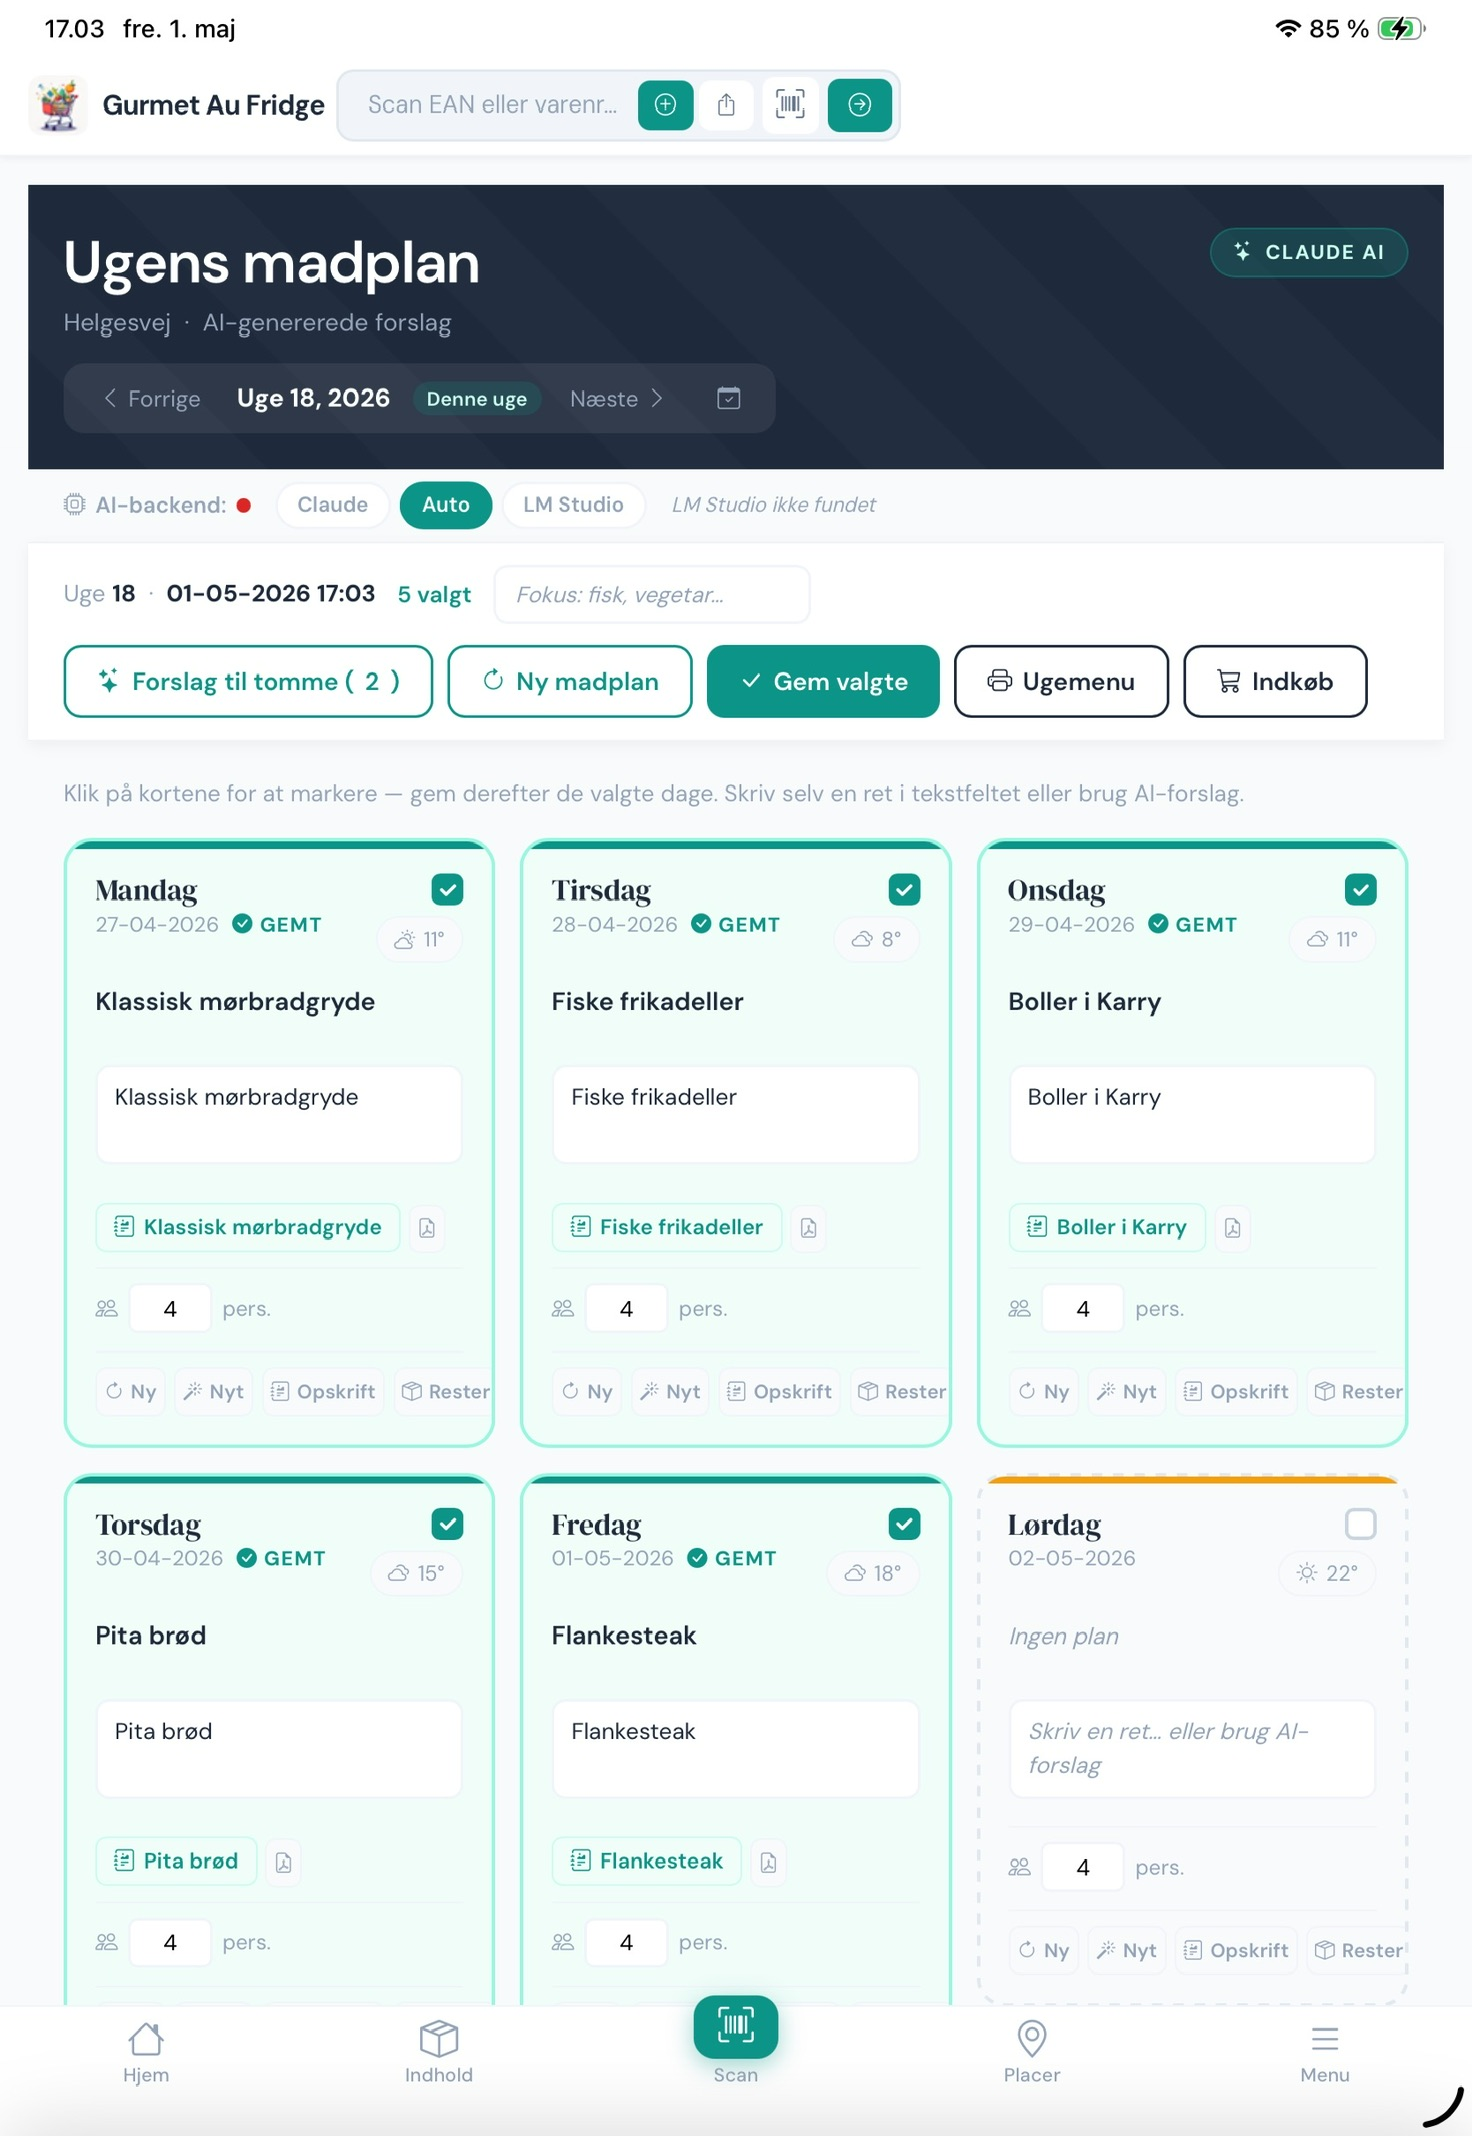This screenshot has height=2136, width=1472.
Task: Click Nyt magic wand on Tirsdag card
Action: [671, 1391]
